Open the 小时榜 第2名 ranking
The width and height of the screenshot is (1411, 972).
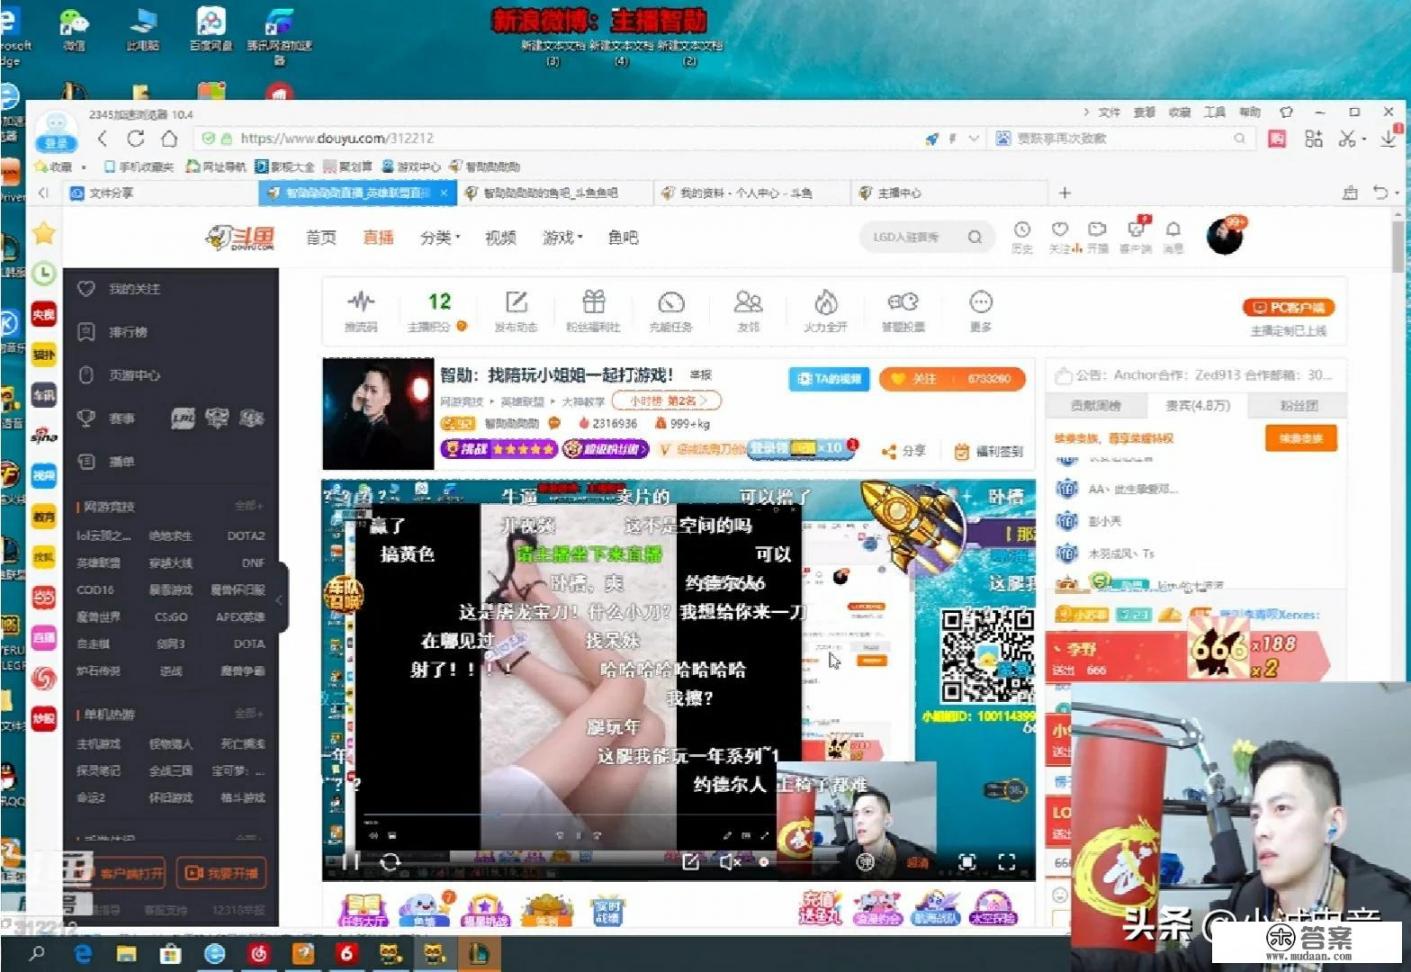tap(667, 401)
